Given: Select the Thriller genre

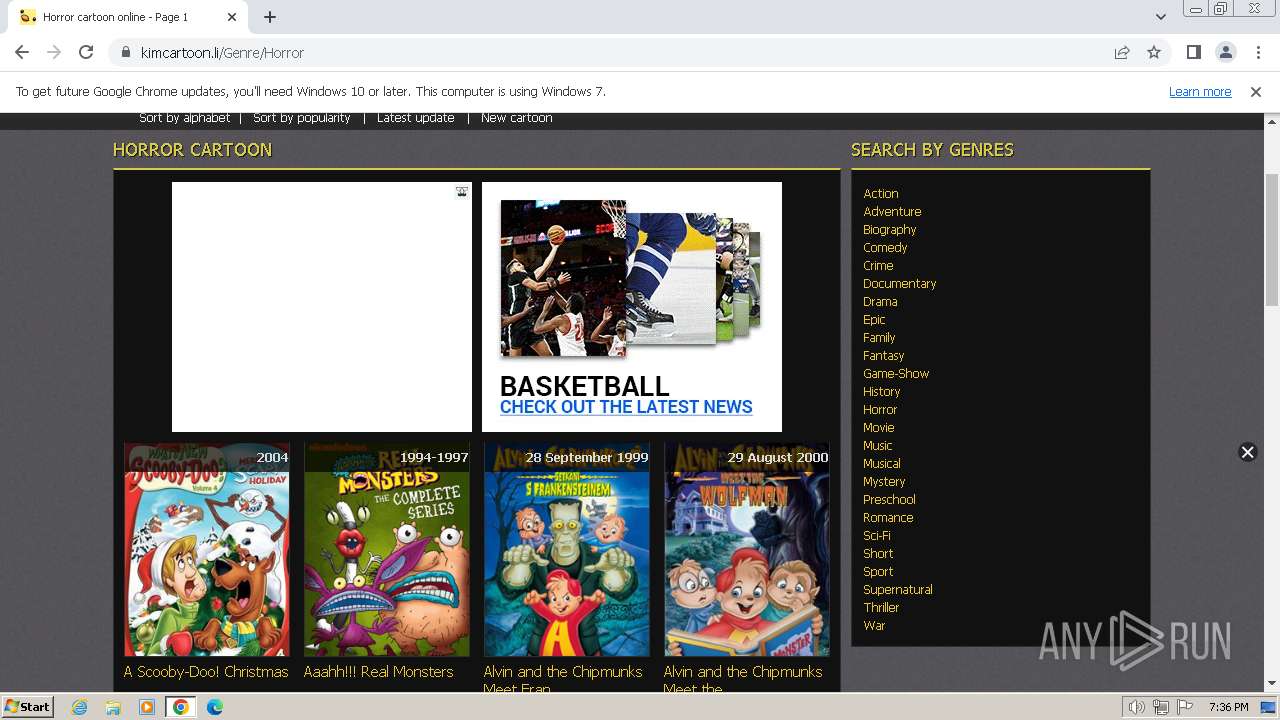Looking at the screenshot, I should click(881, 608).
